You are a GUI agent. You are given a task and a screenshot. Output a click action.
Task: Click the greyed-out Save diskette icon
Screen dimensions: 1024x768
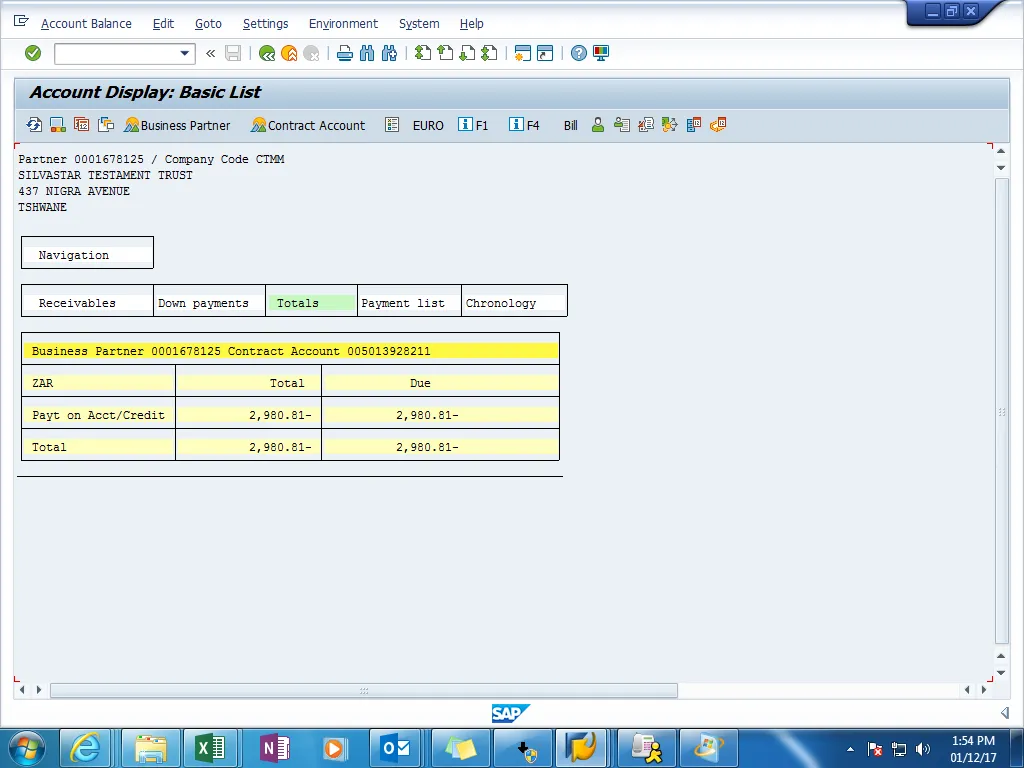tap(233, 54)
